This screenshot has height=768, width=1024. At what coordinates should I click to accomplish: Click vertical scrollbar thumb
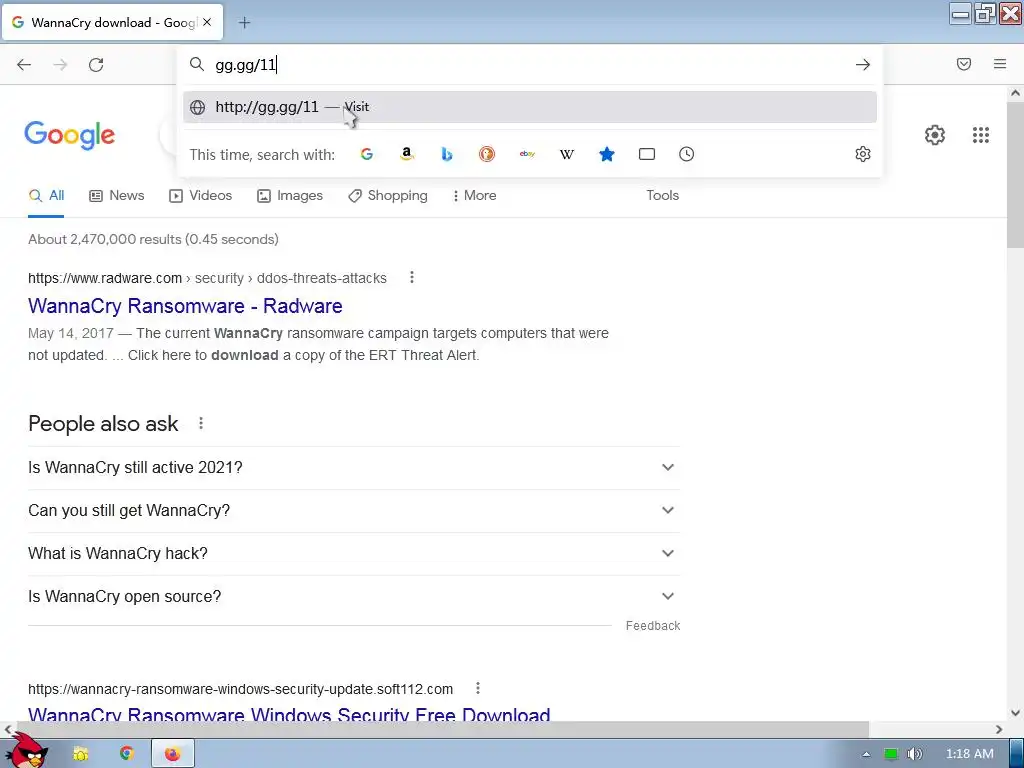pos(1015,175)
